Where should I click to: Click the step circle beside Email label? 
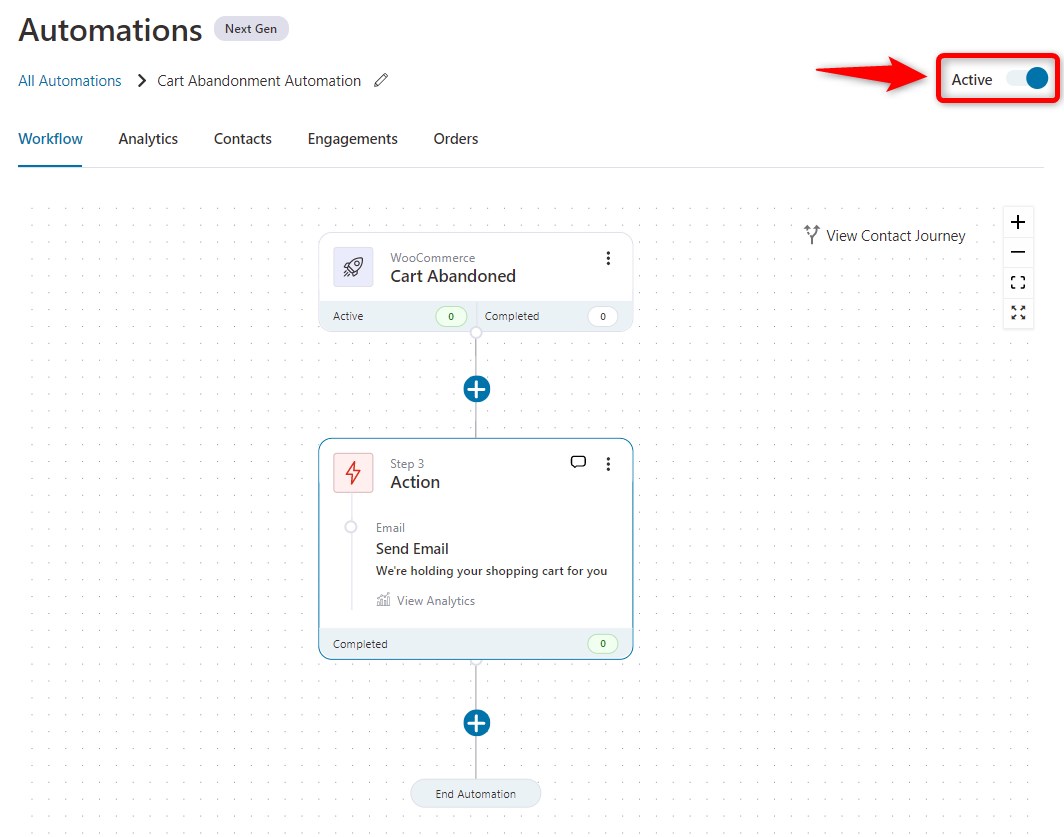point(351,527)
